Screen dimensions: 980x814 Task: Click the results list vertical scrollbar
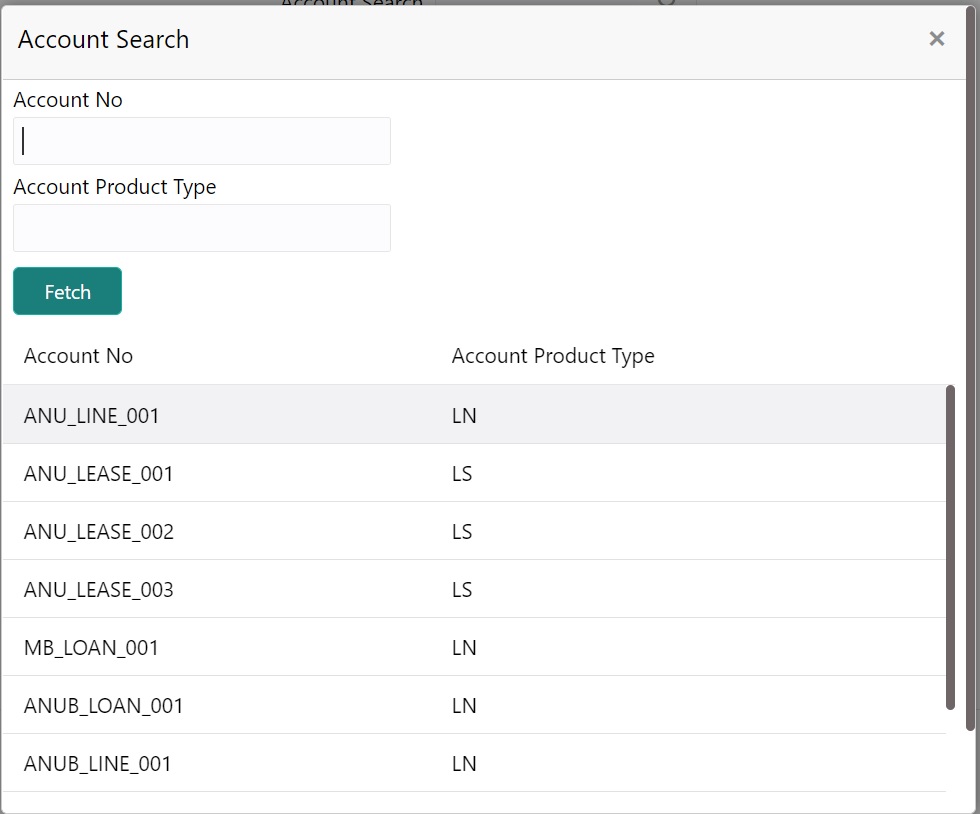[950, 547]
